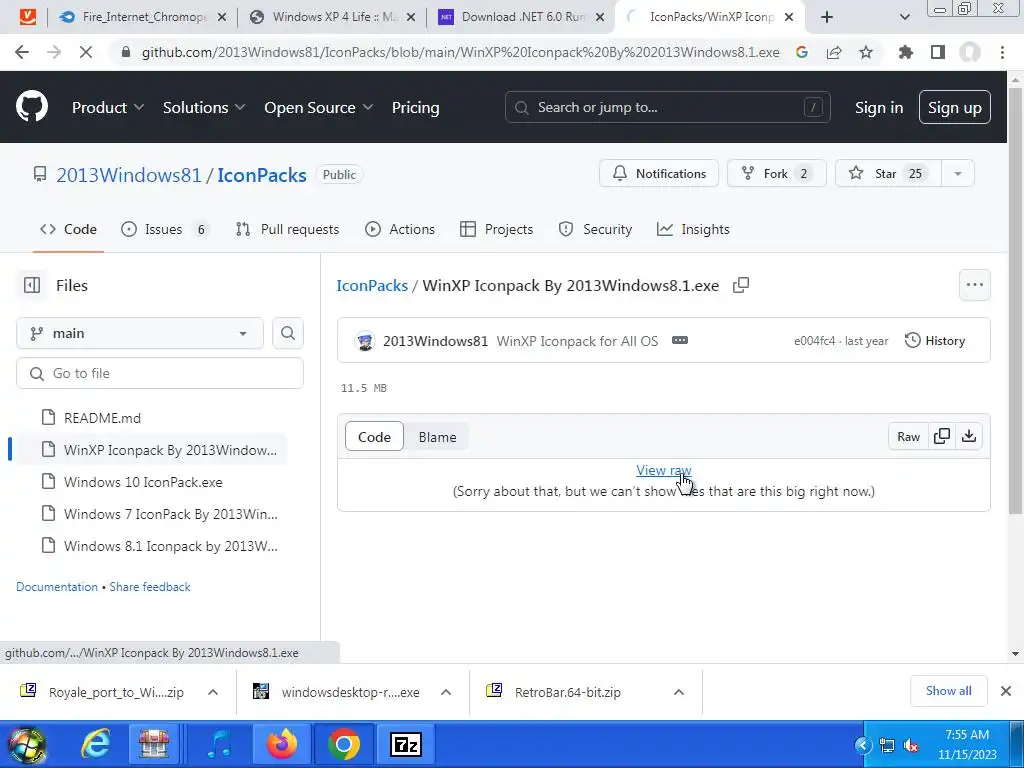Expand the Open Source menu
This screenshot has height=768, width=1024.
(x=319, y=108)
